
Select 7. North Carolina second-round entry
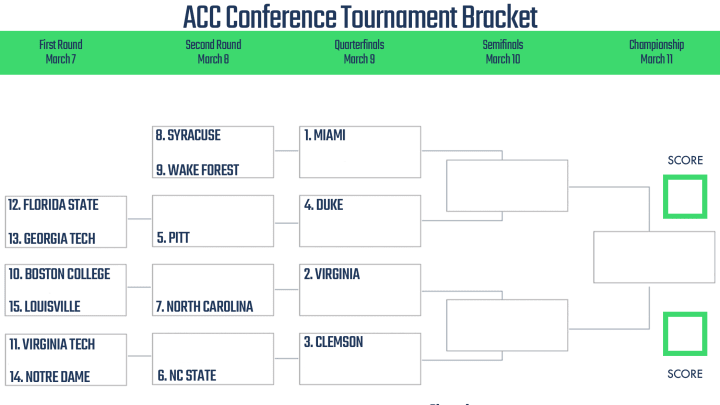204,306
